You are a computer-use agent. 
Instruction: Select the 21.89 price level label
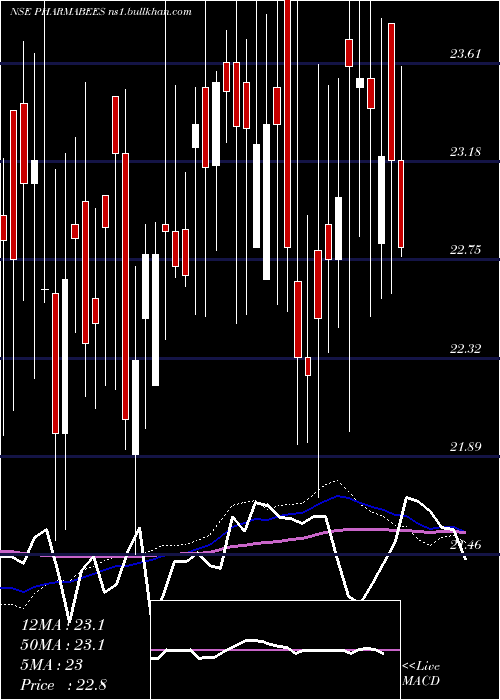(x=465, y=446)
